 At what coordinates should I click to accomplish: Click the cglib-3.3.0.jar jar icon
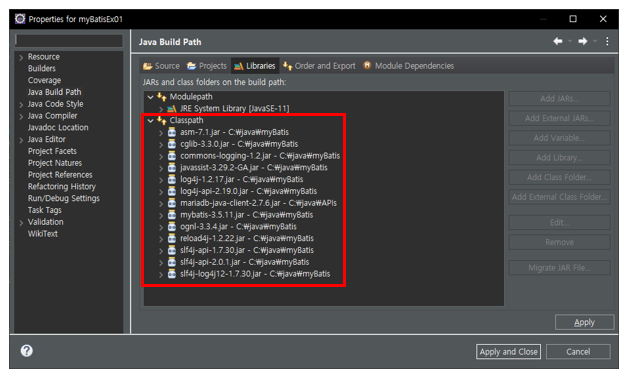pos(172,144)
